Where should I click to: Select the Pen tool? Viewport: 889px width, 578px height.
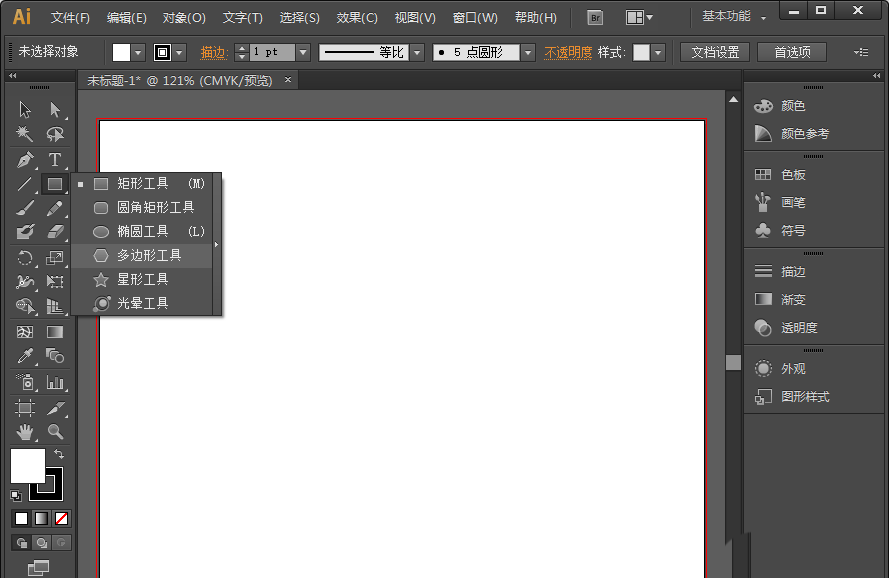(25, 159)
